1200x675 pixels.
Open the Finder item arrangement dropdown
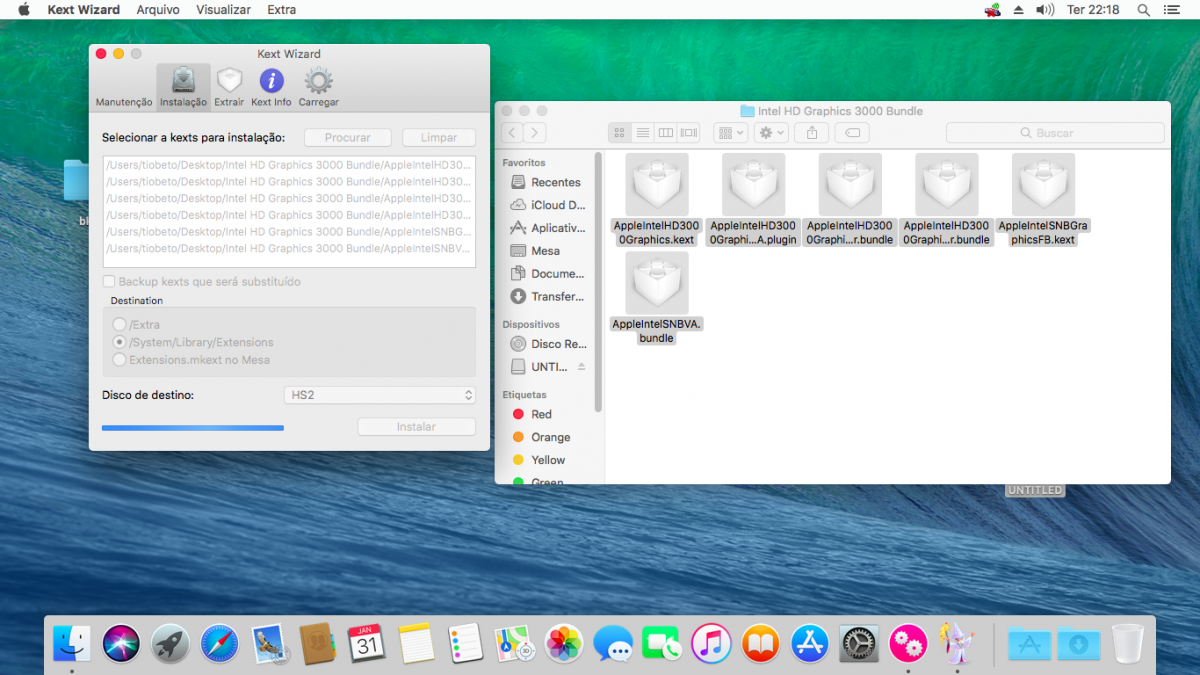730,133
